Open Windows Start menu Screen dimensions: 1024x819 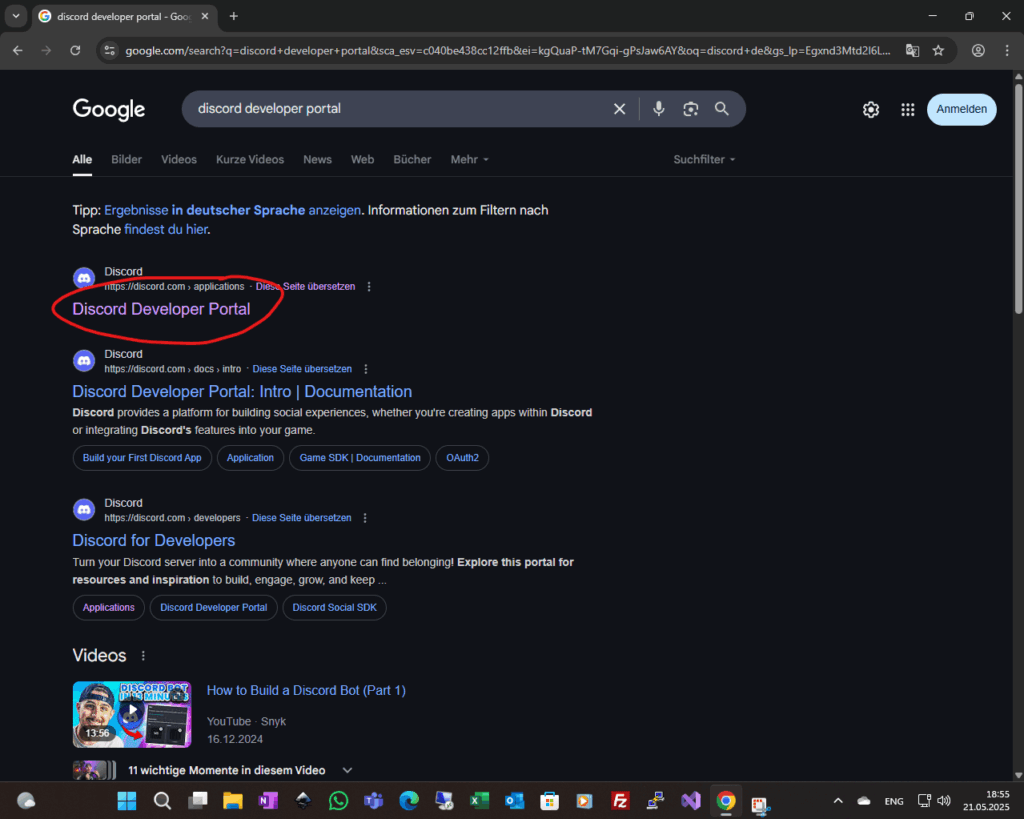127,801
